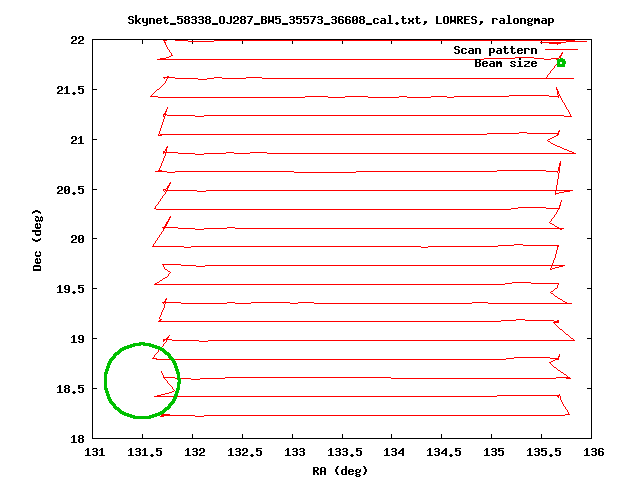The height and width of the screenshot is (480, 640).
Task: Click the red scan pattern legend line sample
Action: pos(561,50)
